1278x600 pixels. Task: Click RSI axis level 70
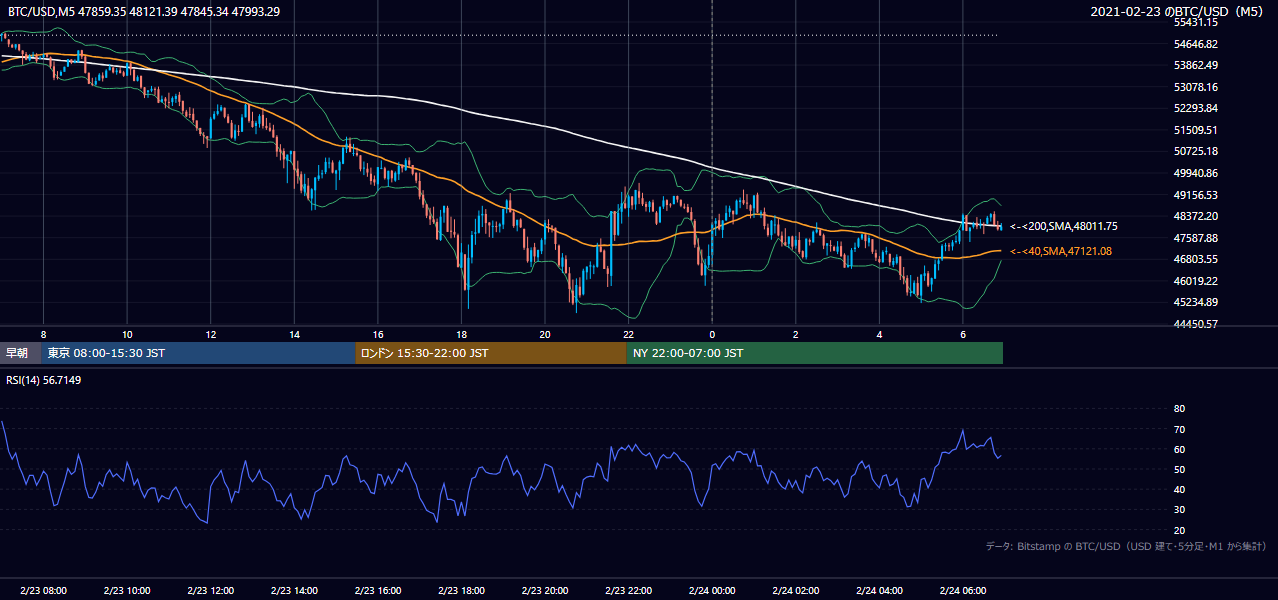[x=1179, y=429]
